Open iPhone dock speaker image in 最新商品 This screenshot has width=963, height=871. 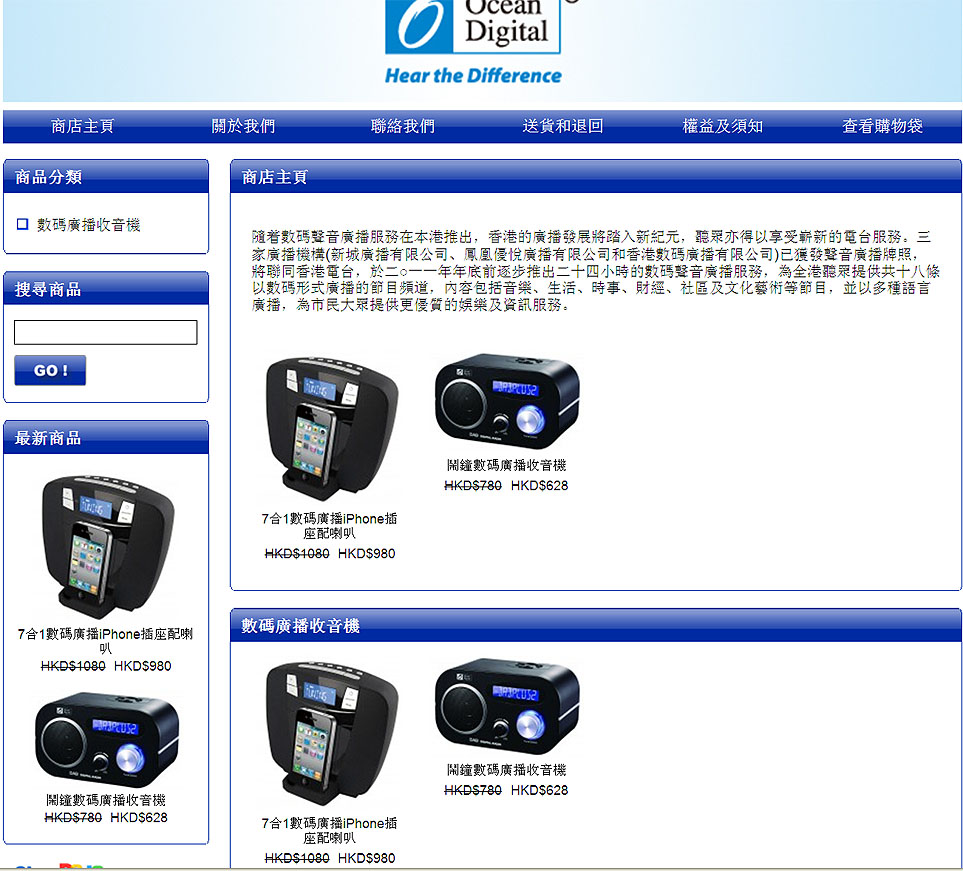click(106, 546)
